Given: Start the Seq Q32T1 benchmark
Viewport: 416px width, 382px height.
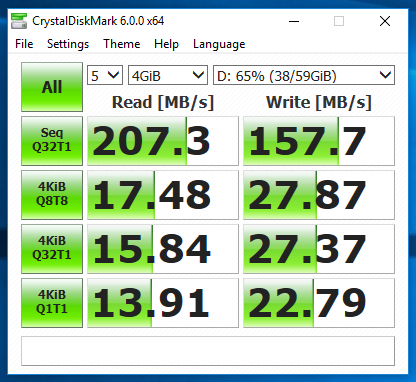Looking at the screenshot, I should [x=52, y=141].
